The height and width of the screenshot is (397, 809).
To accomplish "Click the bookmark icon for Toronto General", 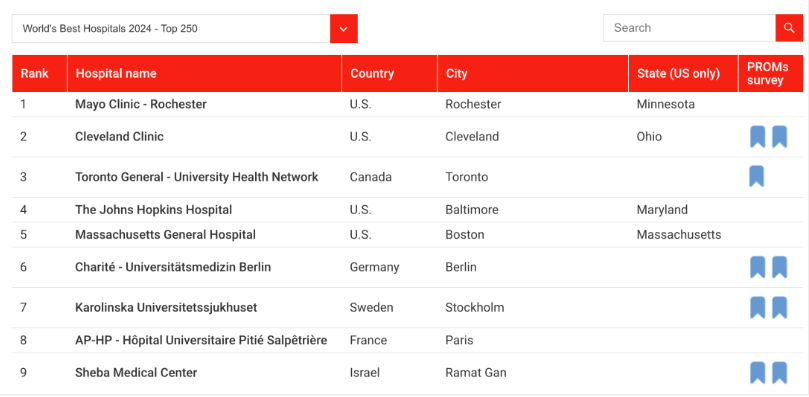I will click(x=757, y=177).
